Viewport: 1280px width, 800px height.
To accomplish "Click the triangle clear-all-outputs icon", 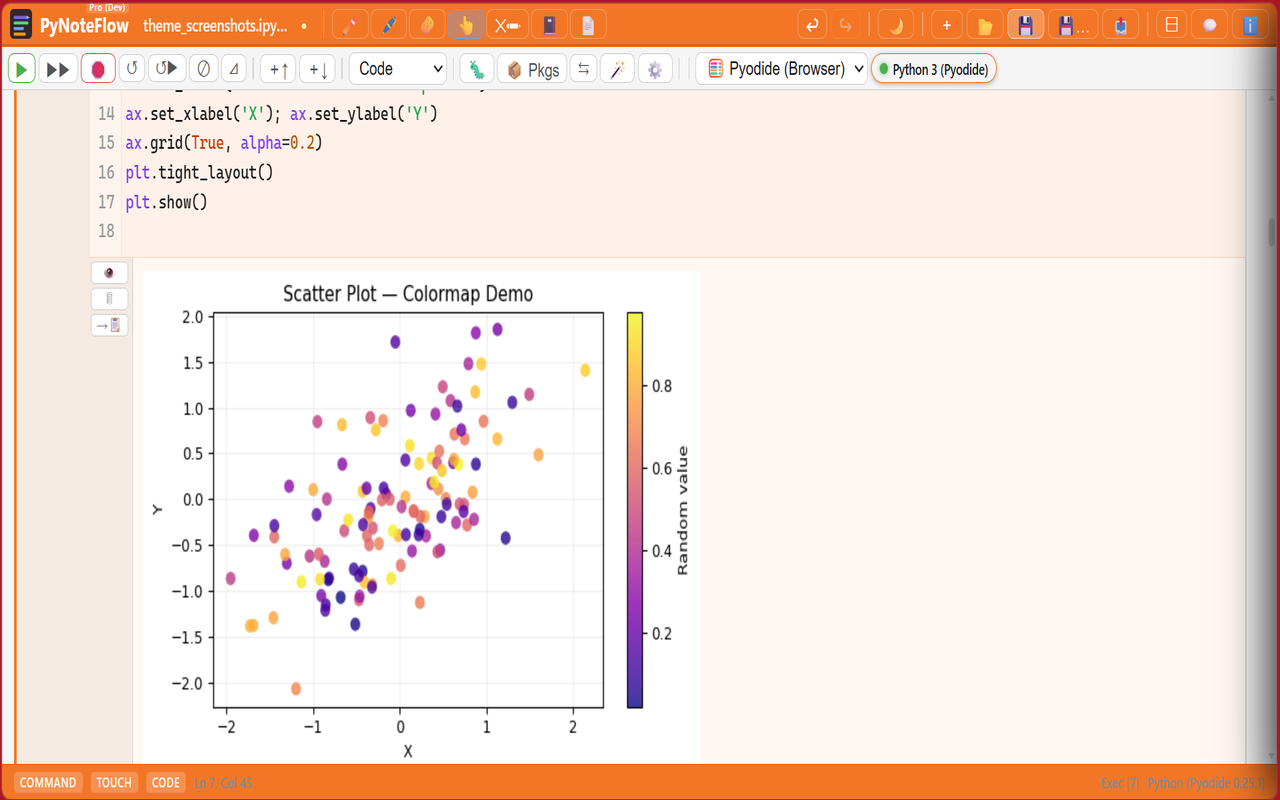I will (x=233, y=69).
